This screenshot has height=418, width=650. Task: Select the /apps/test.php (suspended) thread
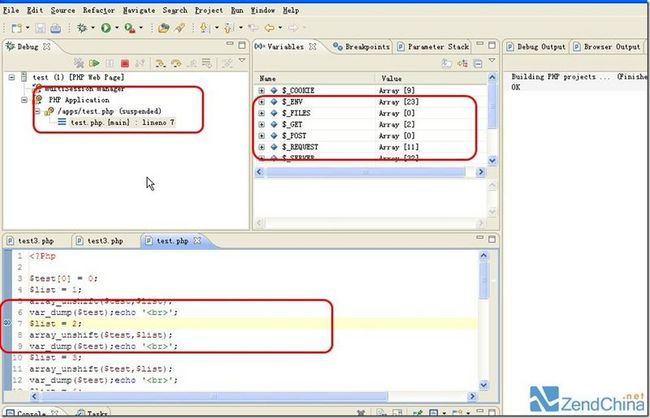click(x=109, y=111)
